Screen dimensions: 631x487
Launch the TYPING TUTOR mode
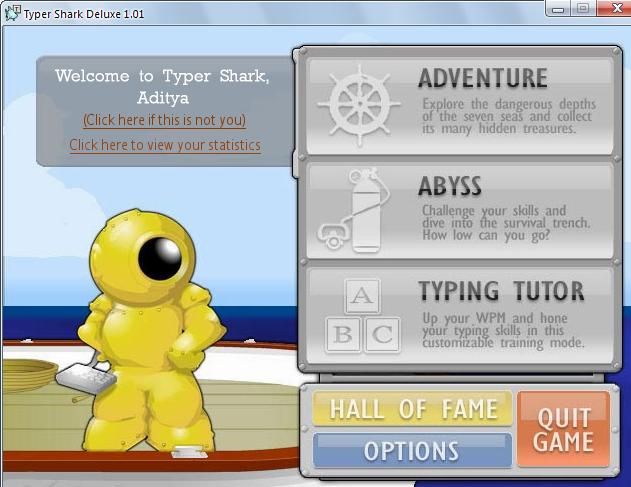(460, 316)
